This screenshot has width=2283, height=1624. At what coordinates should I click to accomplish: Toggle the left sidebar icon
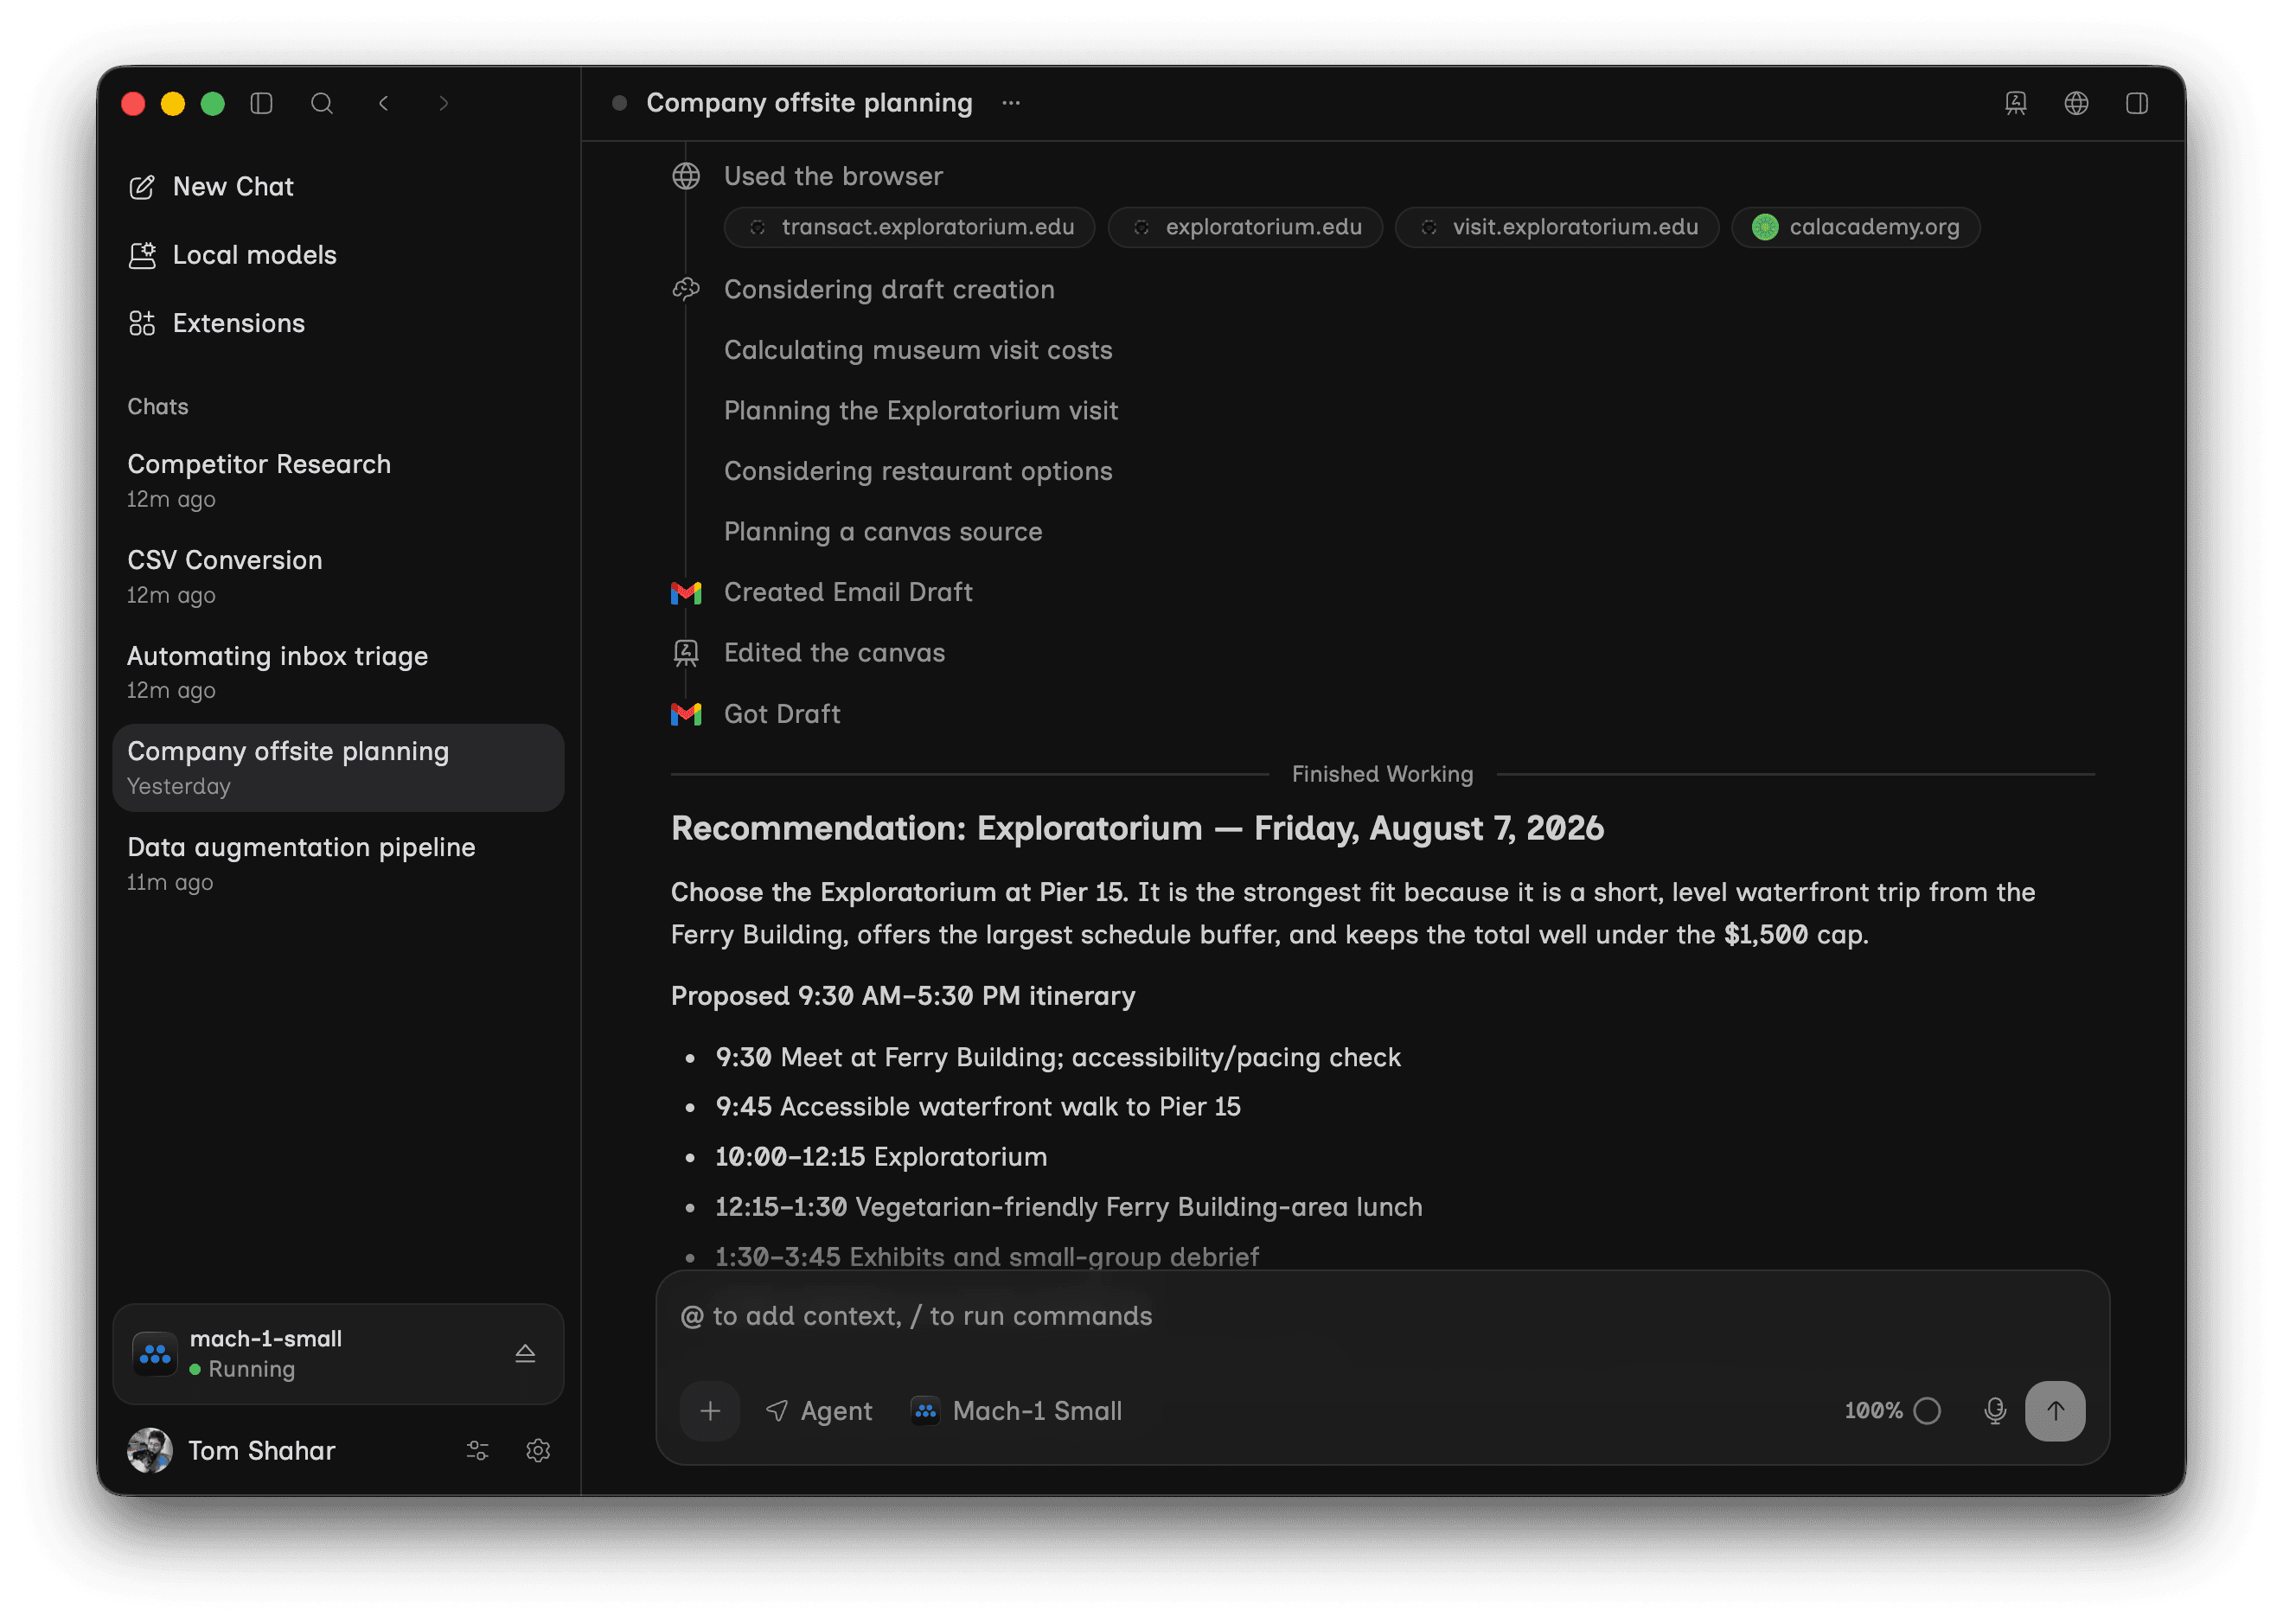261,103
